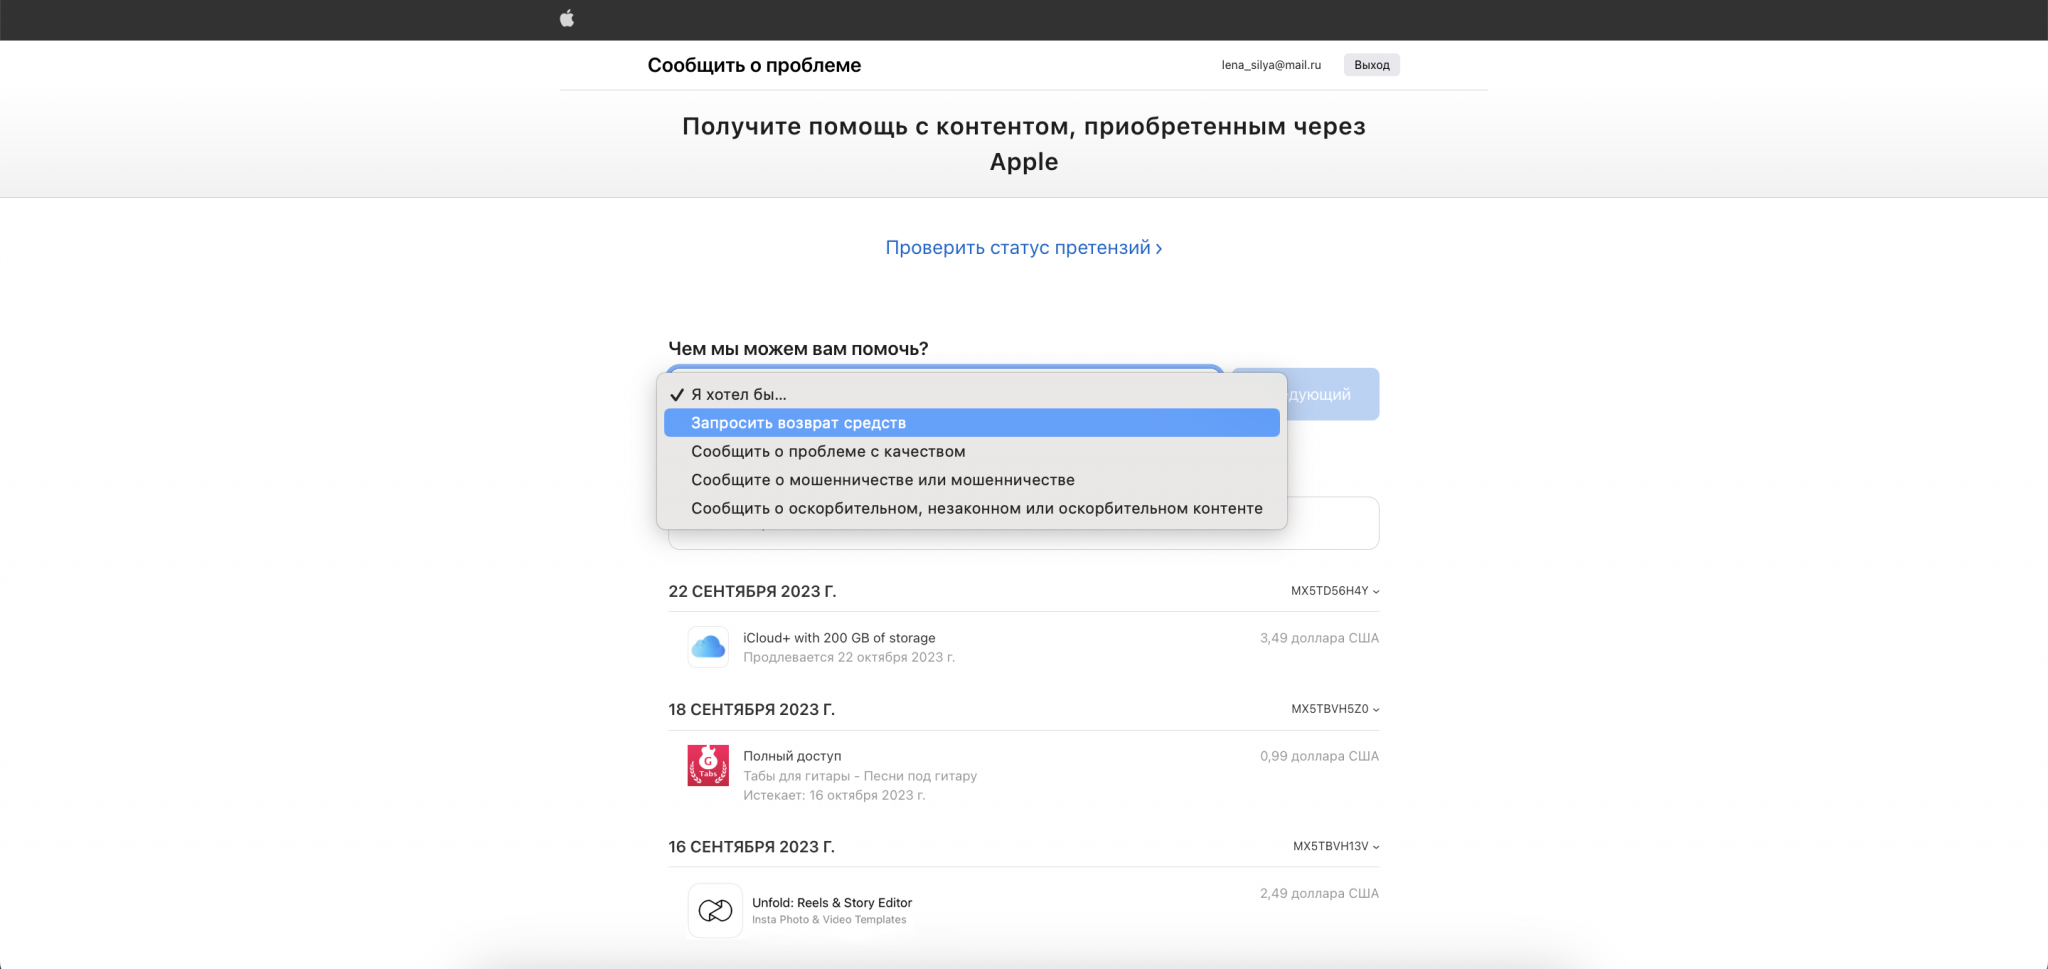
Task: Click the «Сообщить о проблеме» page title
Action: 754,65
